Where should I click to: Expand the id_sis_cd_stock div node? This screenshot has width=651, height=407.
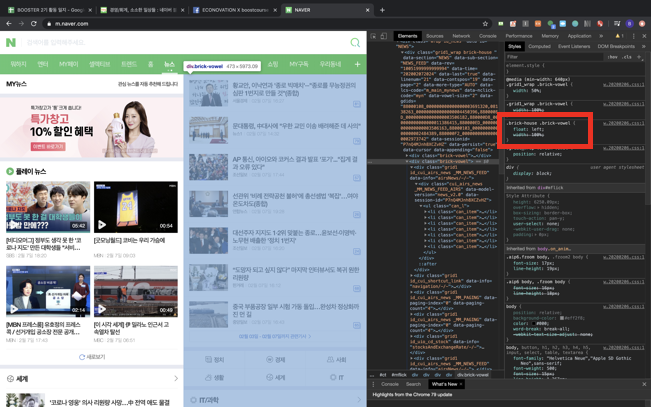pyautogui.click(x=412, y=336)
